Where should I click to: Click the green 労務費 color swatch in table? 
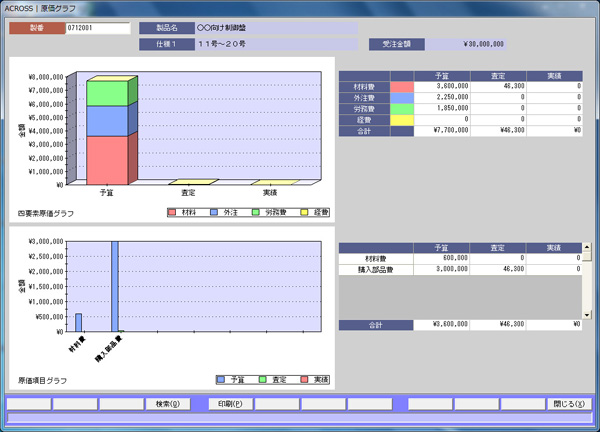401,107
